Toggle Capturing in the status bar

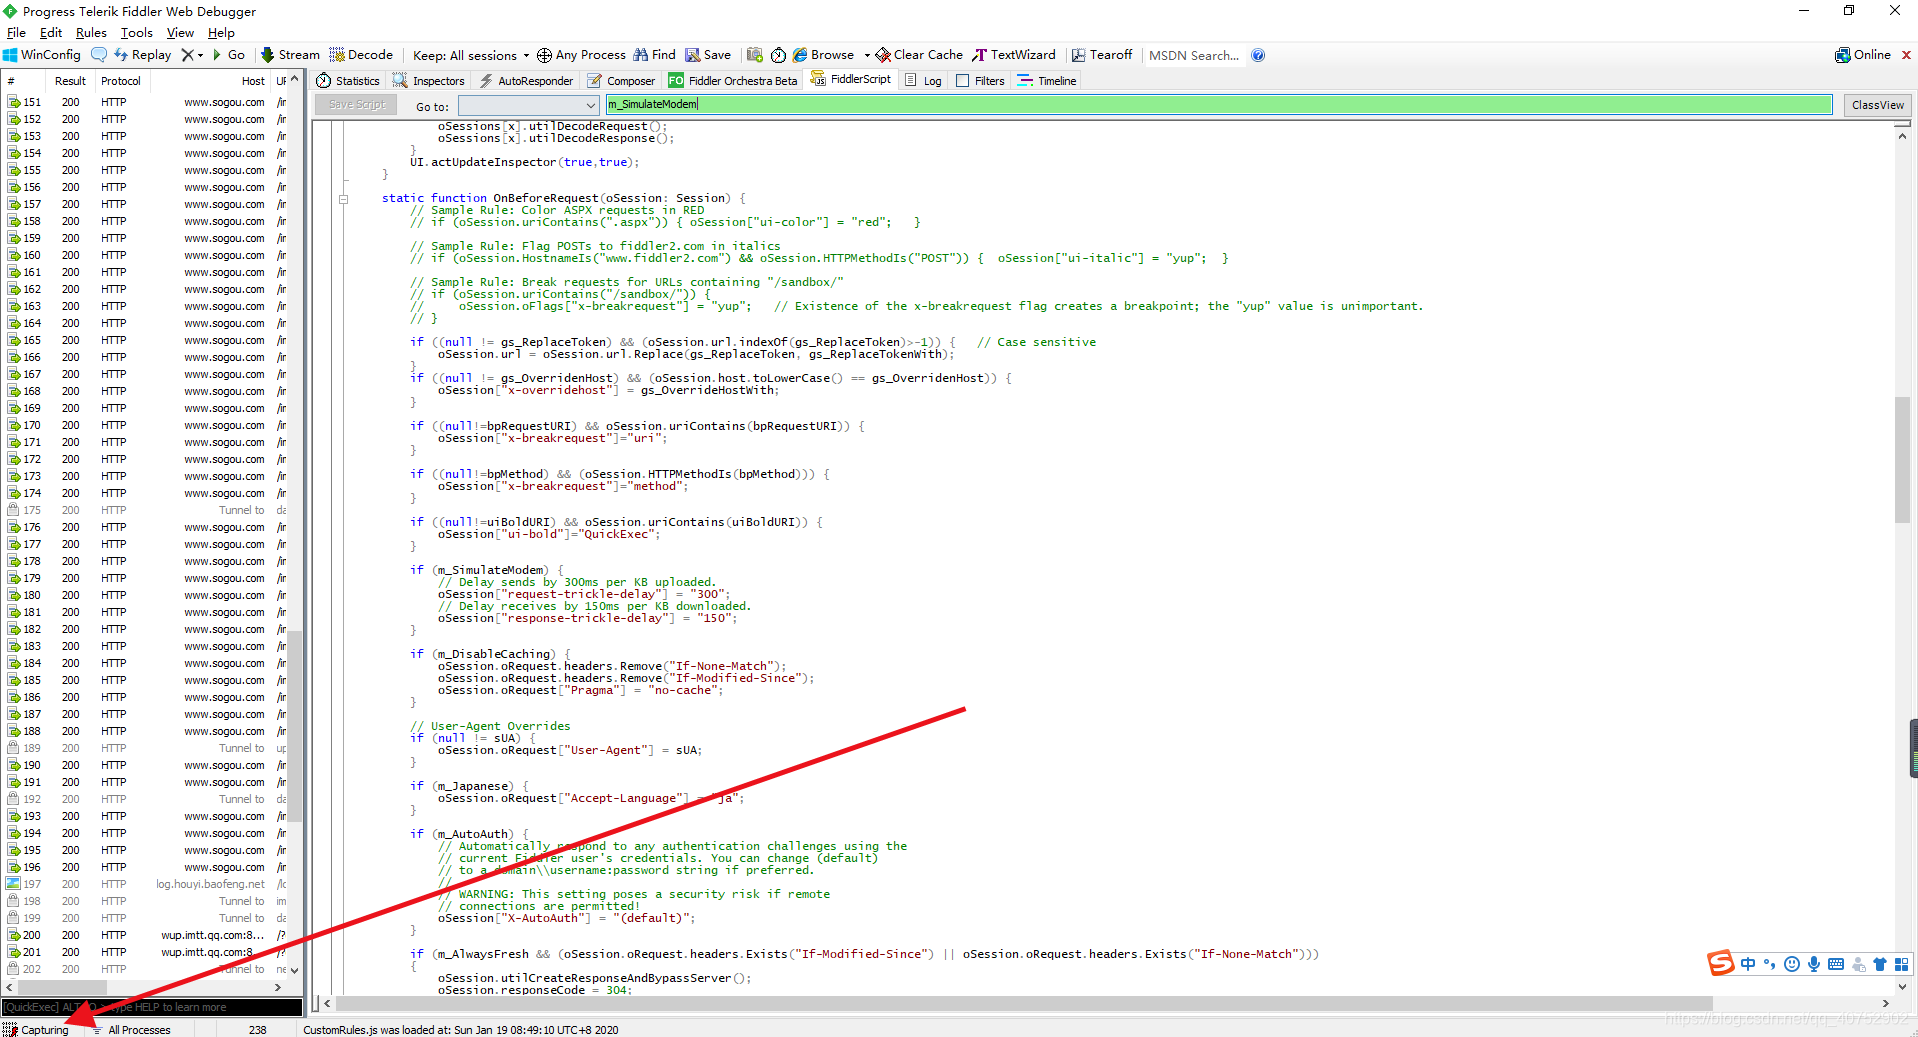37,1029
